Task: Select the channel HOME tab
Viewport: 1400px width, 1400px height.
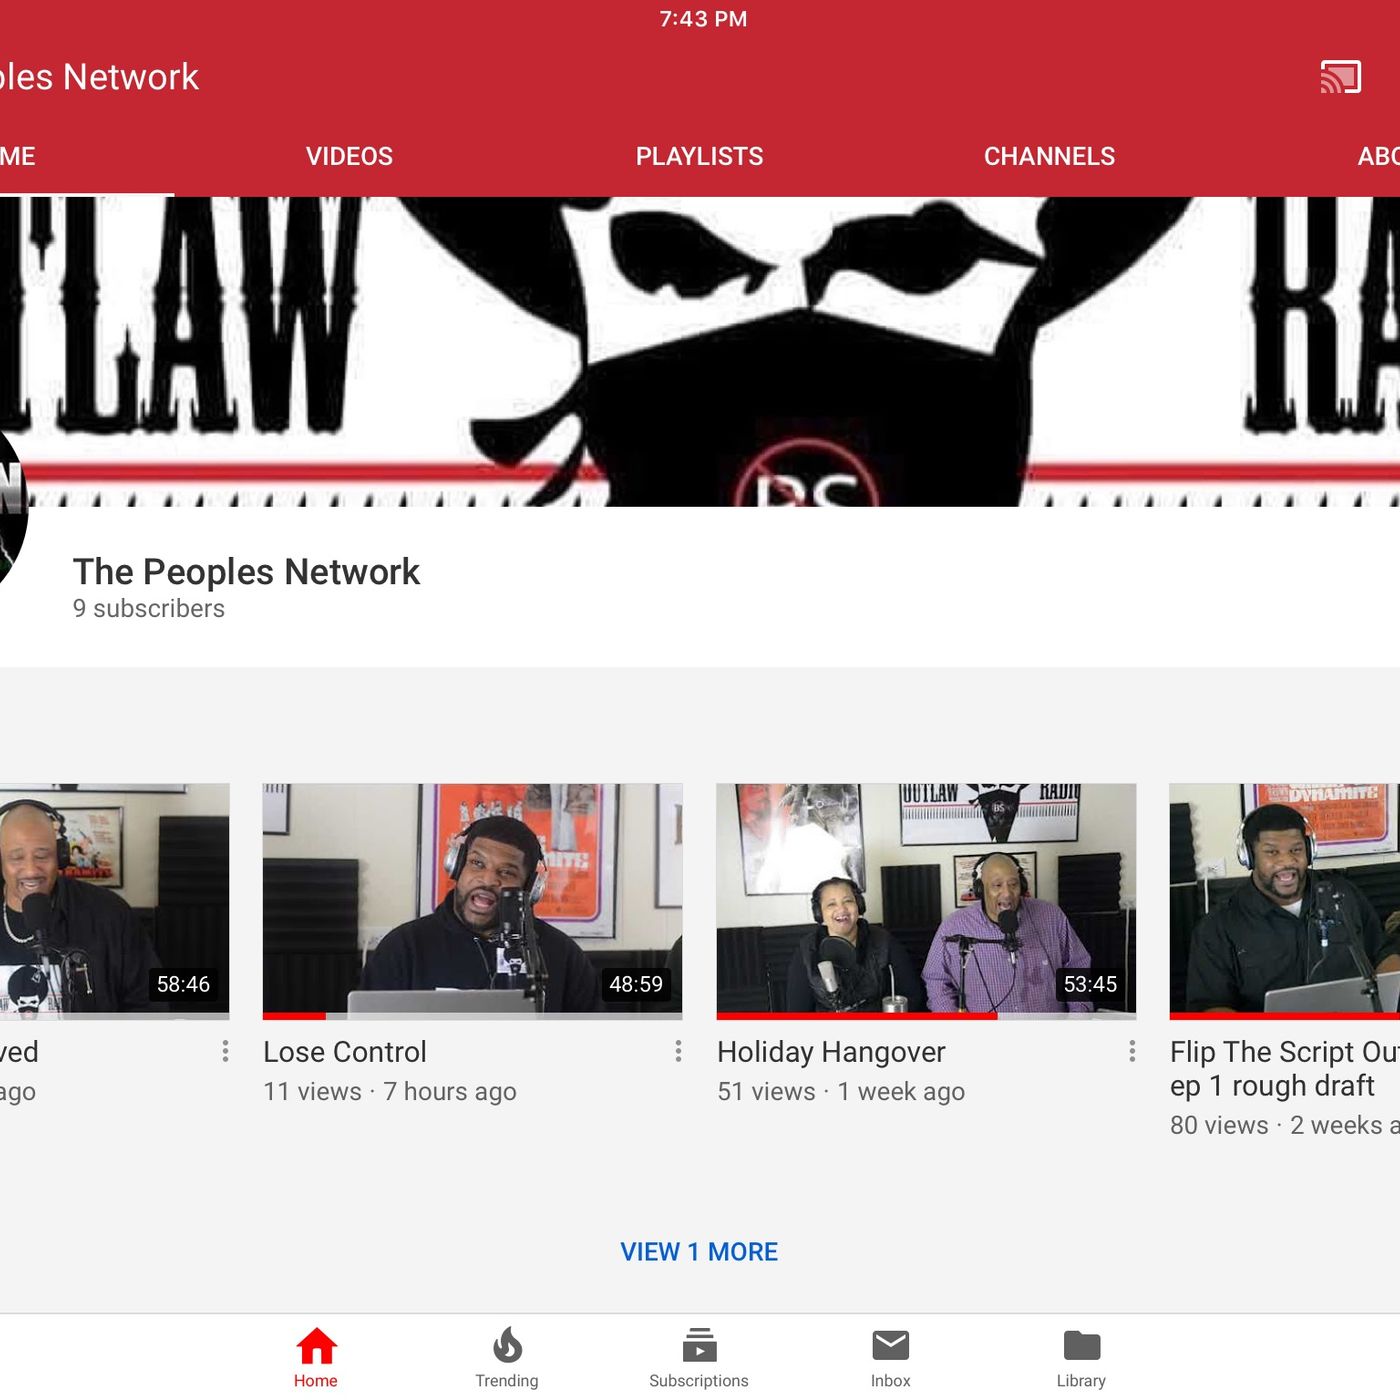Action: pos(18,156)
